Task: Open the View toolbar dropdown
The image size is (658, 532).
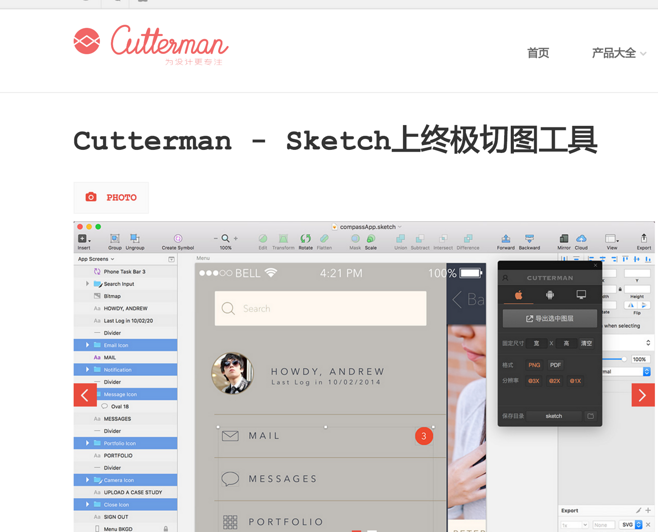Action: (x=612, y=239)
